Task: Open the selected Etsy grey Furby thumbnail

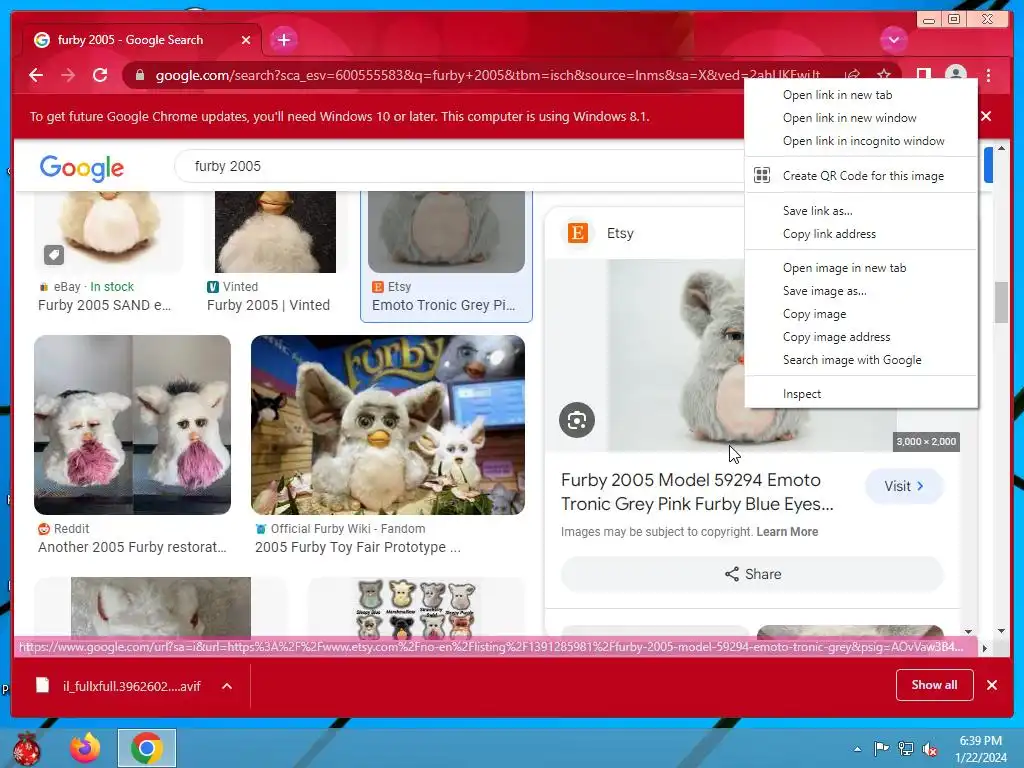Action: (x=447, y=232)
